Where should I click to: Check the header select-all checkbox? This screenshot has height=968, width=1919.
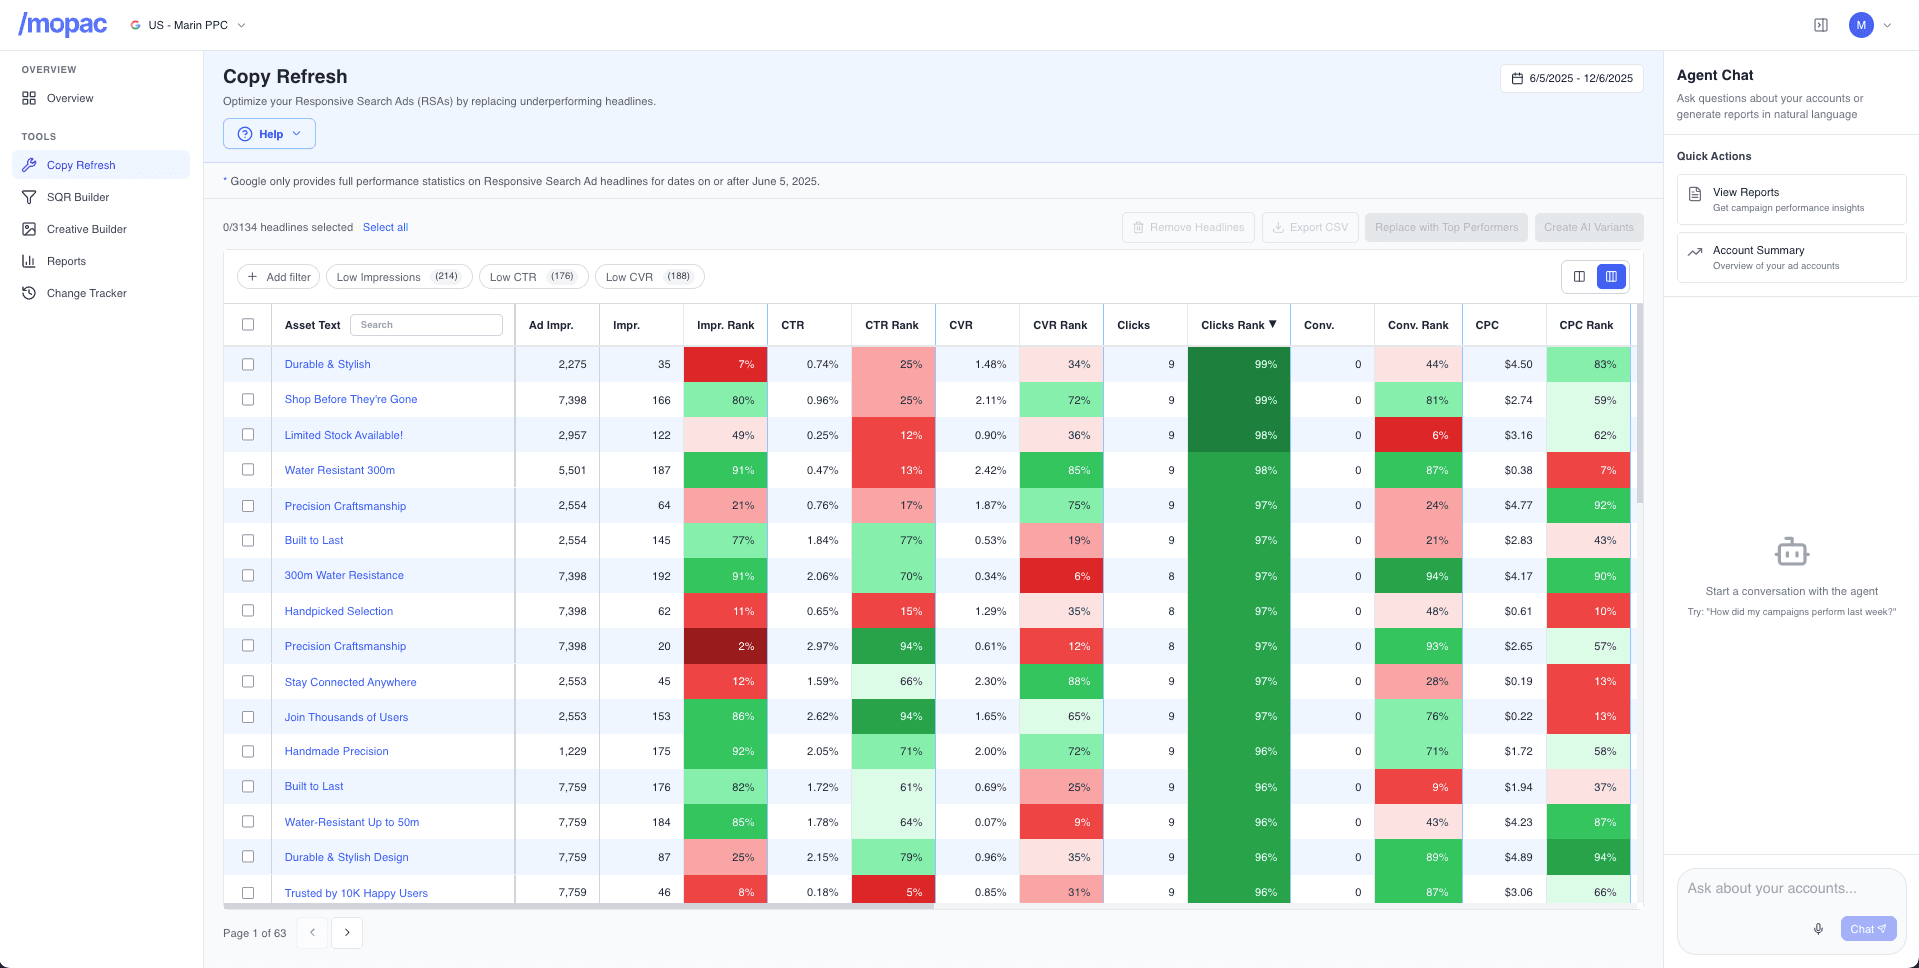coord(247,324)
